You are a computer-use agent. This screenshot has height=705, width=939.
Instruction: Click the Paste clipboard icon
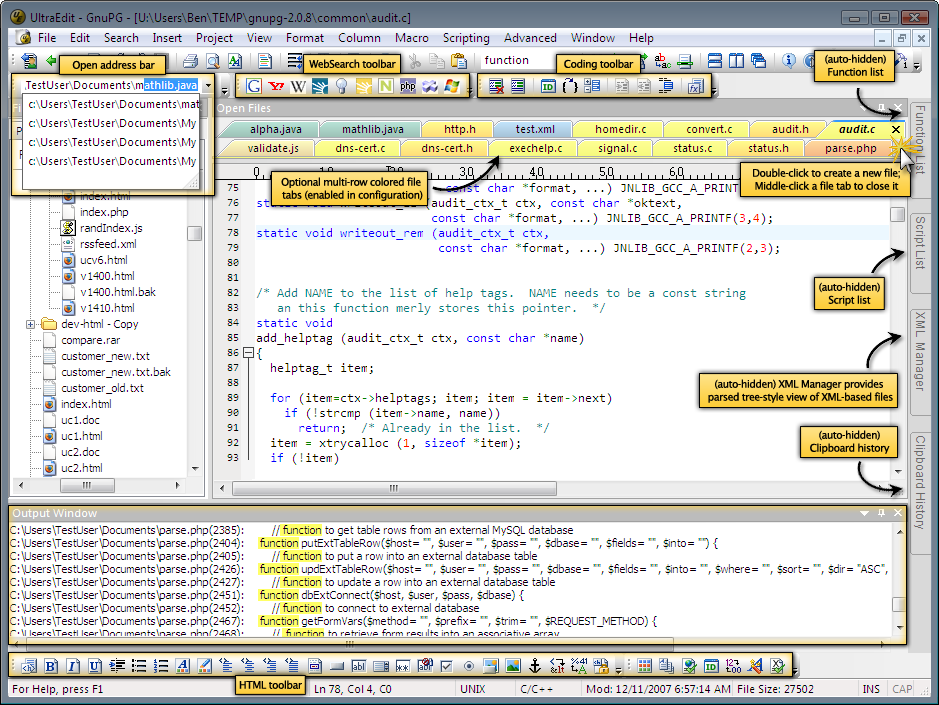(459, 60)
